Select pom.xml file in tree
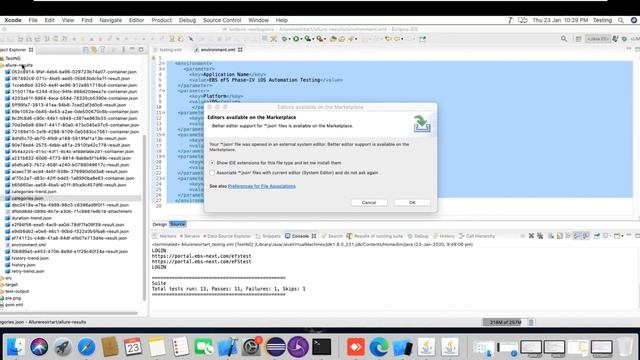Viewport: 640px width, 360px height. tap(14, 304)
